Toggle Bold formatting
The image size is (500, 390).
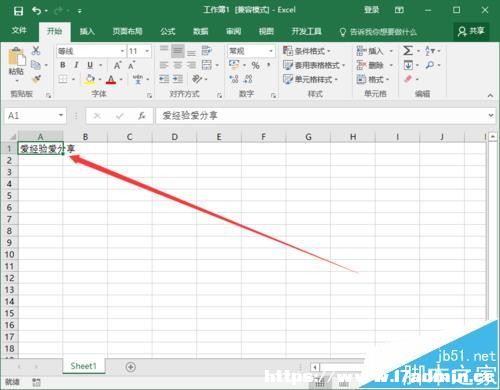[x=63, y=65]
